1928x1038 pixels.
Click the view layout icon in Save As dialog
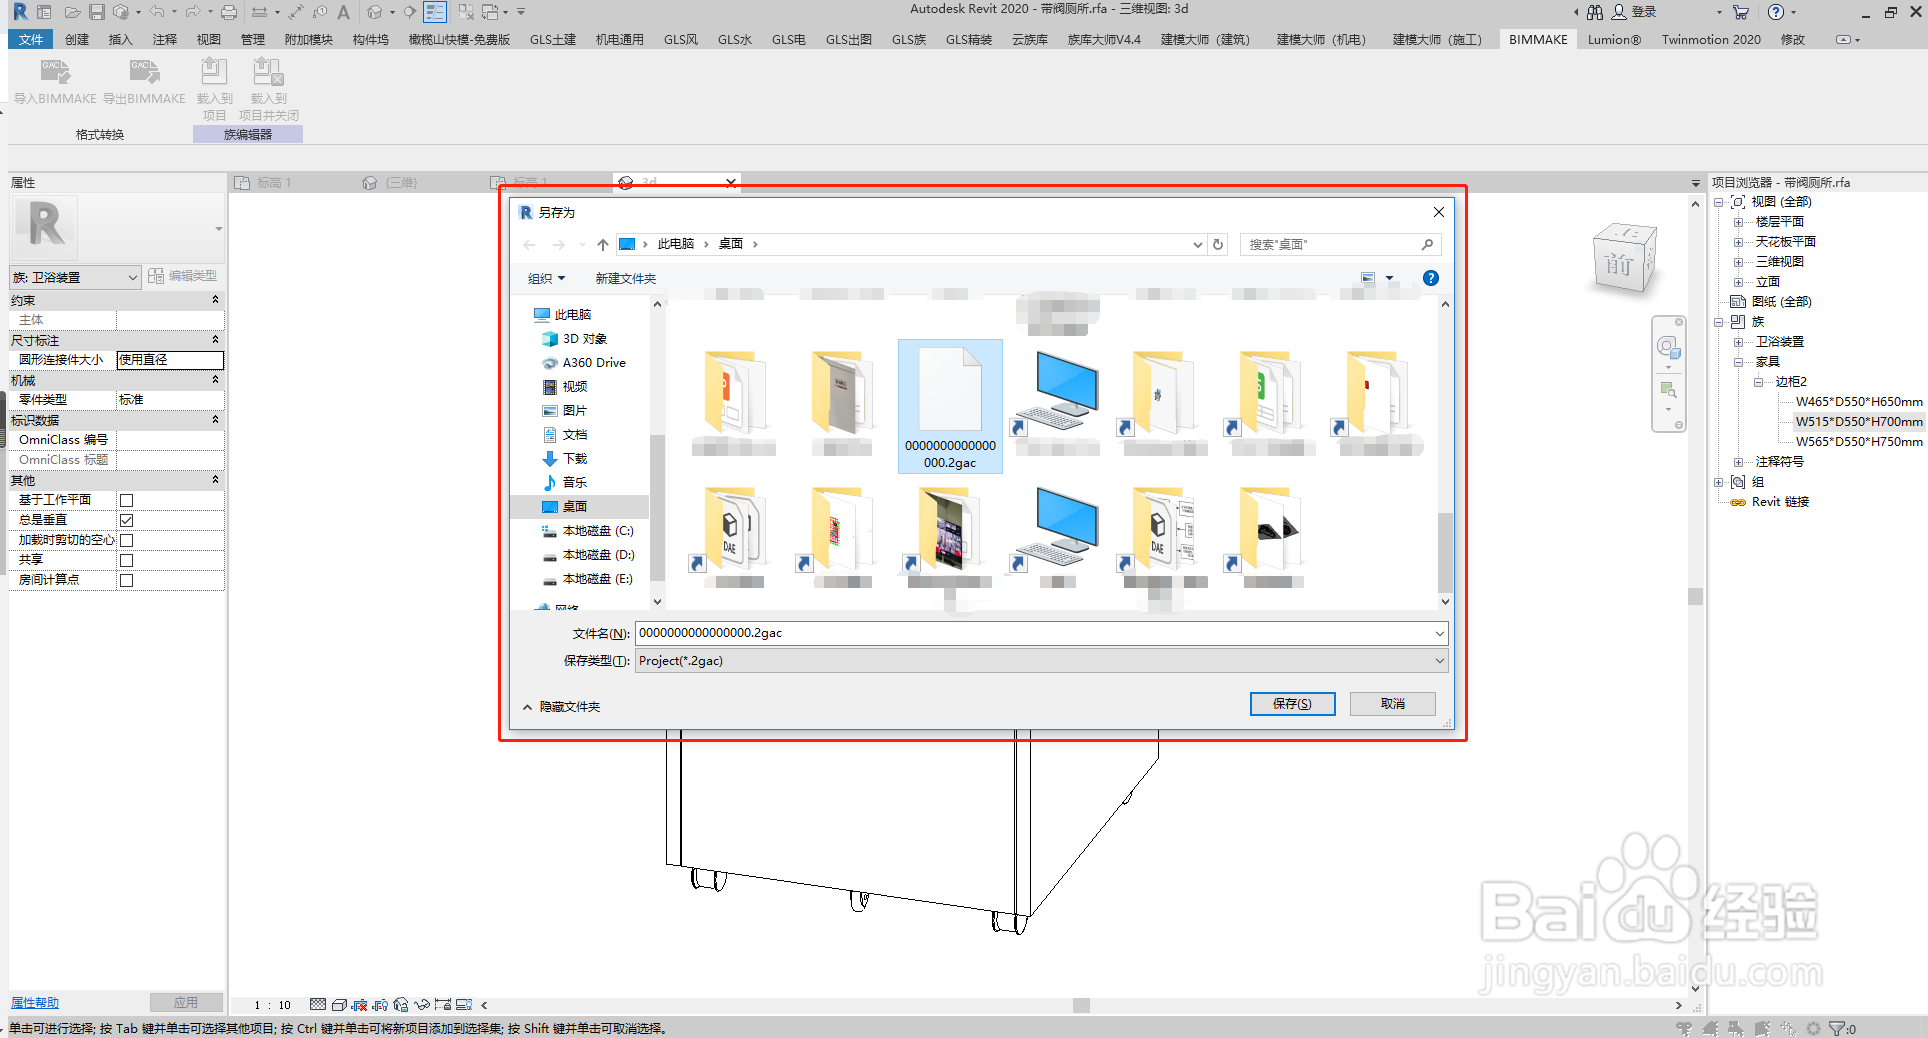point(1368,278)
